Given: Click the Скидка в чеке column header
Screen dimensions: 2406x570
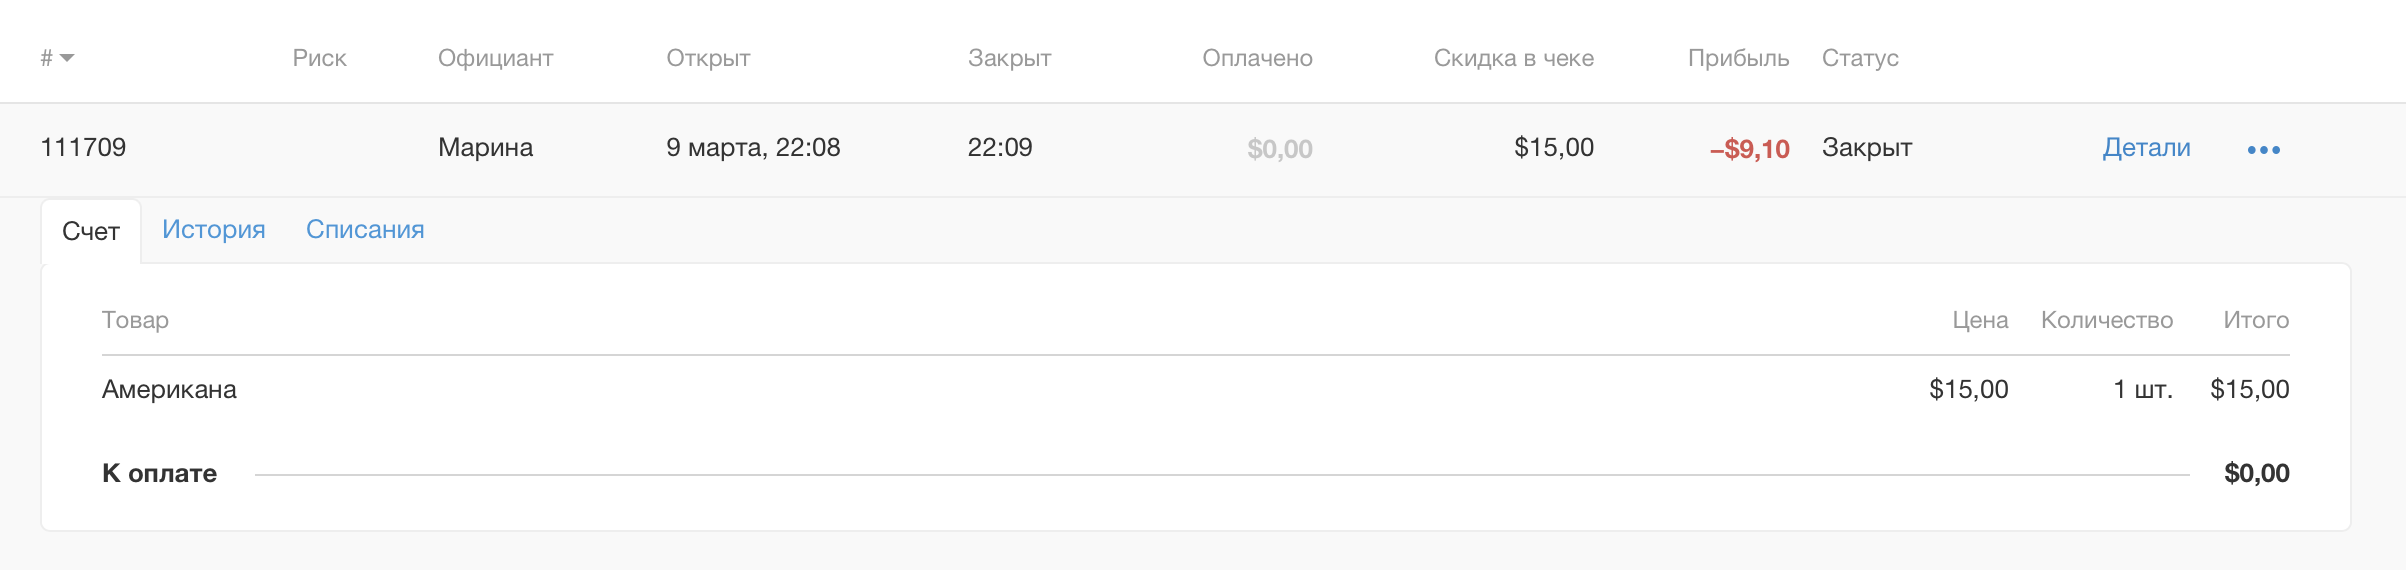Looking at the screenshot, I should pos(1513,58).
